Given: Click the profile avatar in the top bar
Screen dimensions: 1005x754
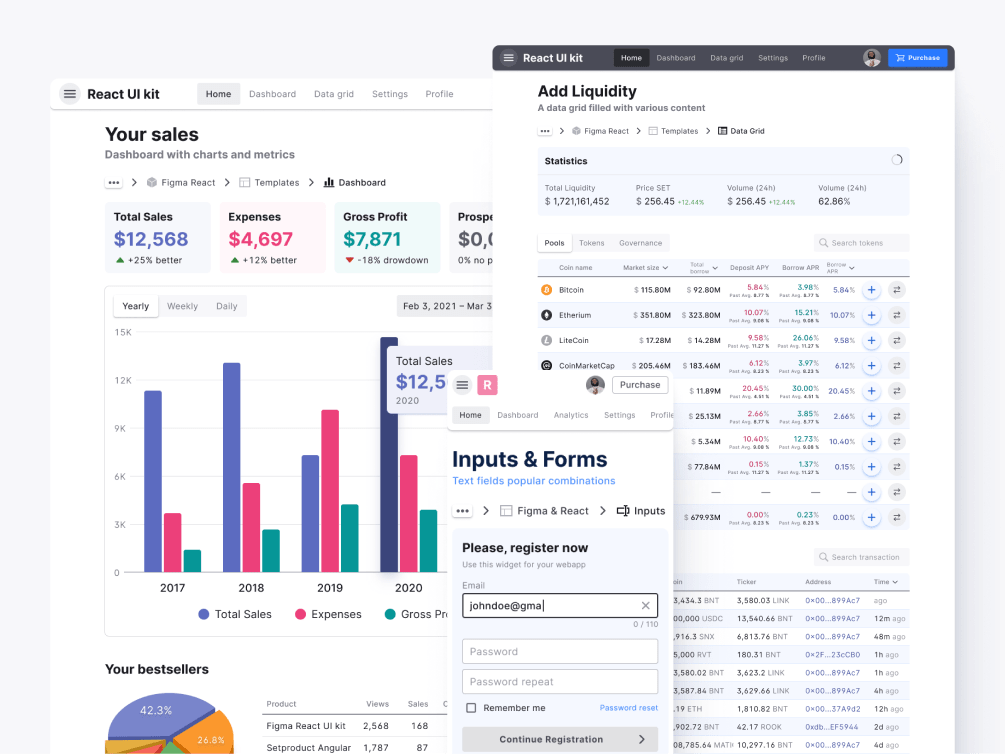Looking at the screenshot, I should (871, 57).
